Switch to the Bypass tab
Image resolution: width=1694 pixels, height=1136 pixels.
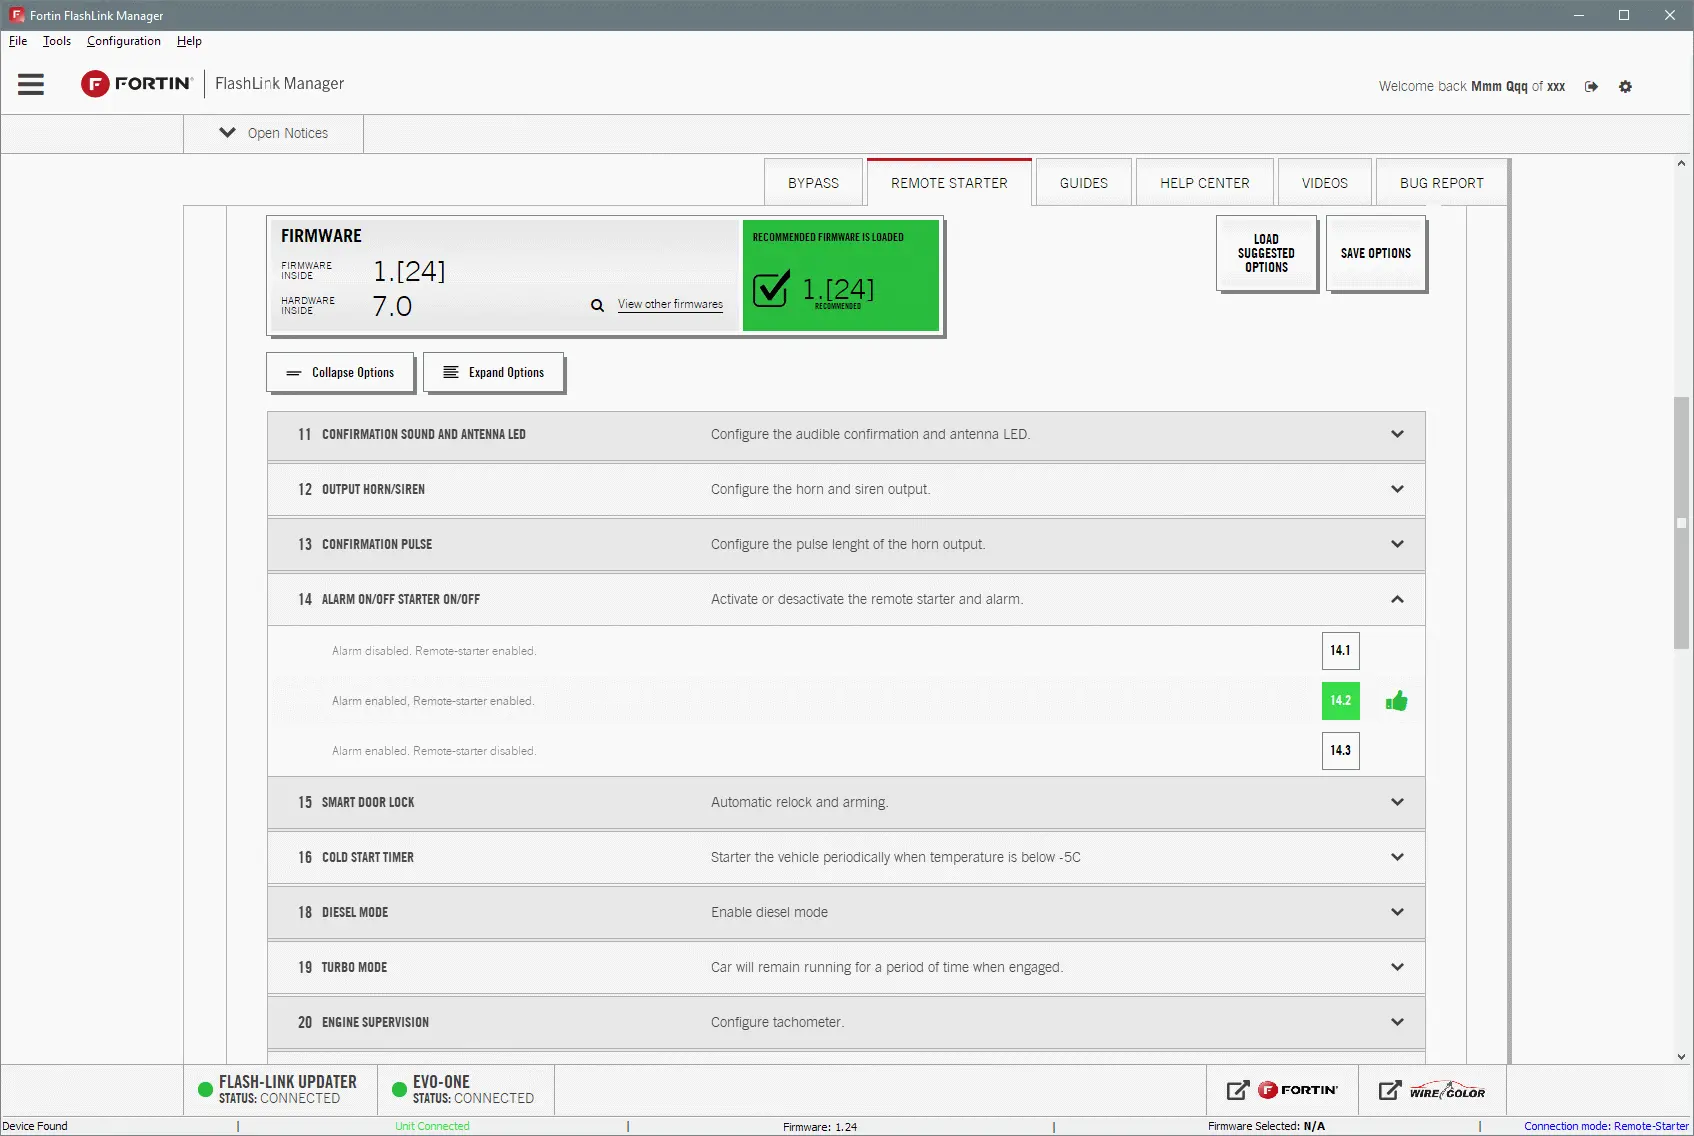point(813,183)
